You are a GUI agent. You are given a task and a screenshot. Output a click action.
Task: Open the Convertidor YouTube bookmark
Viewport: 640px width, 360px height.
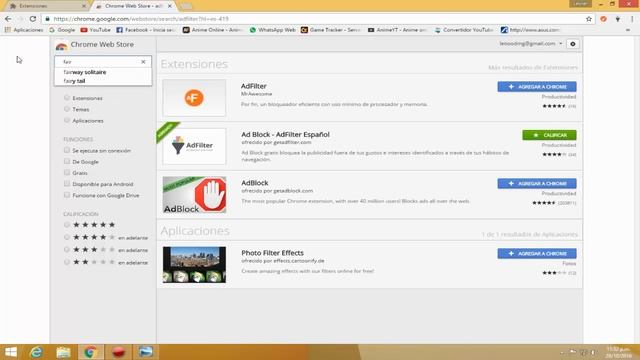point(464,30)
